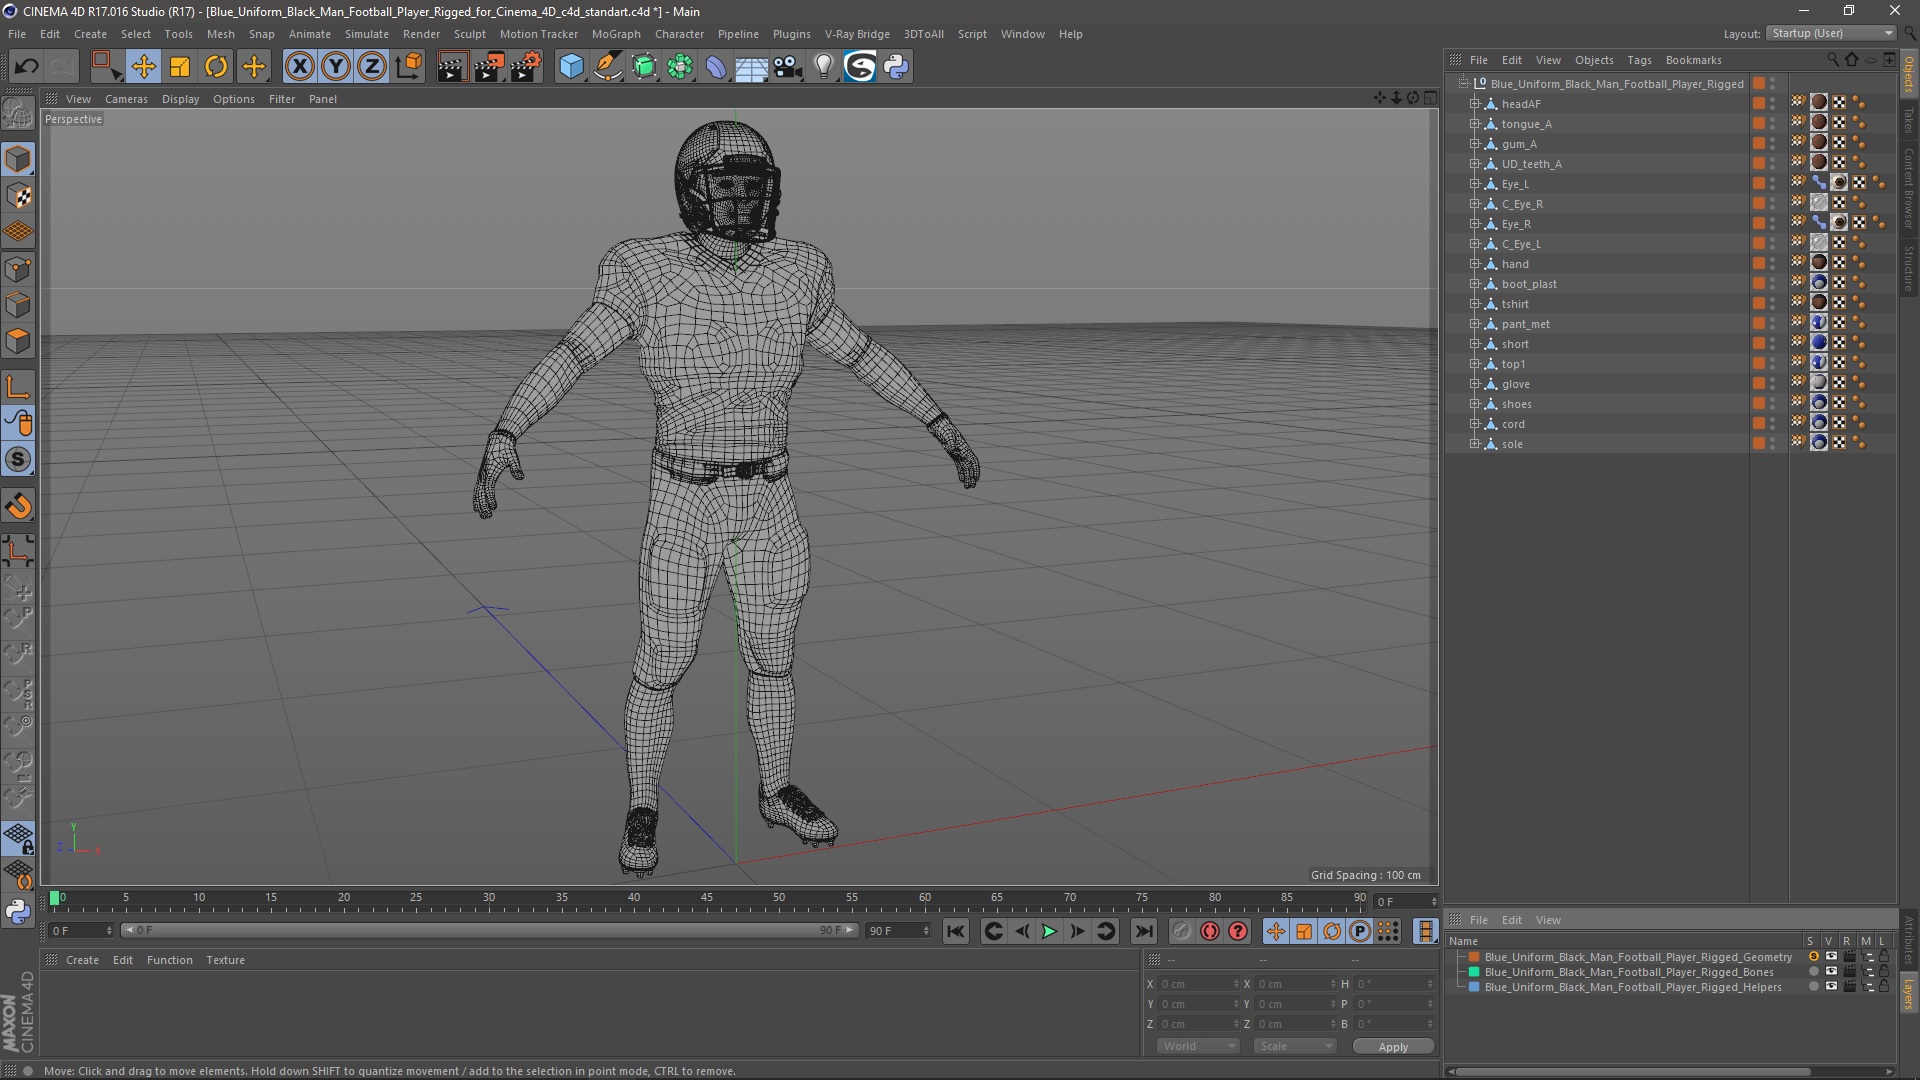The width and height of the screenshot is (1920, 1080).
Task: Toggle view visibility of Helpers layer
Action: point(1831,987)
